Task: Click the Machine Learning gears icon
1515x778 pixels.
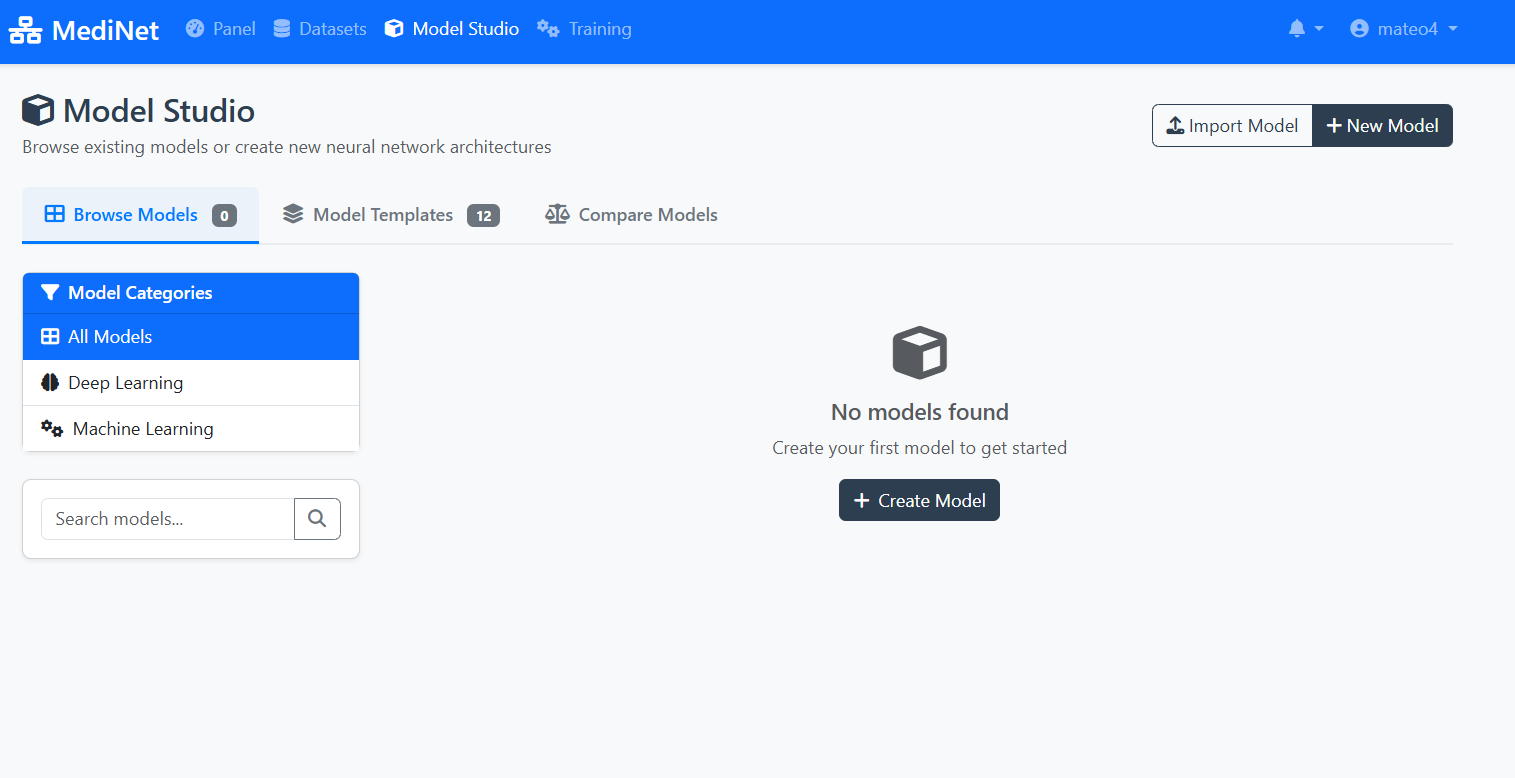Action: [51, 428]
